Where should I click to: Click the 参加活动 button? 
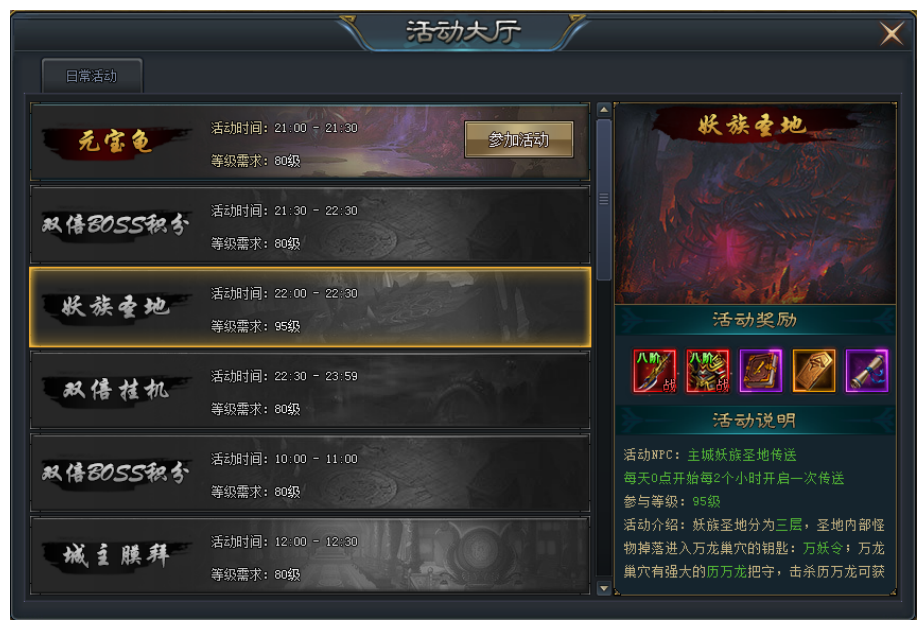coord(519,140)
